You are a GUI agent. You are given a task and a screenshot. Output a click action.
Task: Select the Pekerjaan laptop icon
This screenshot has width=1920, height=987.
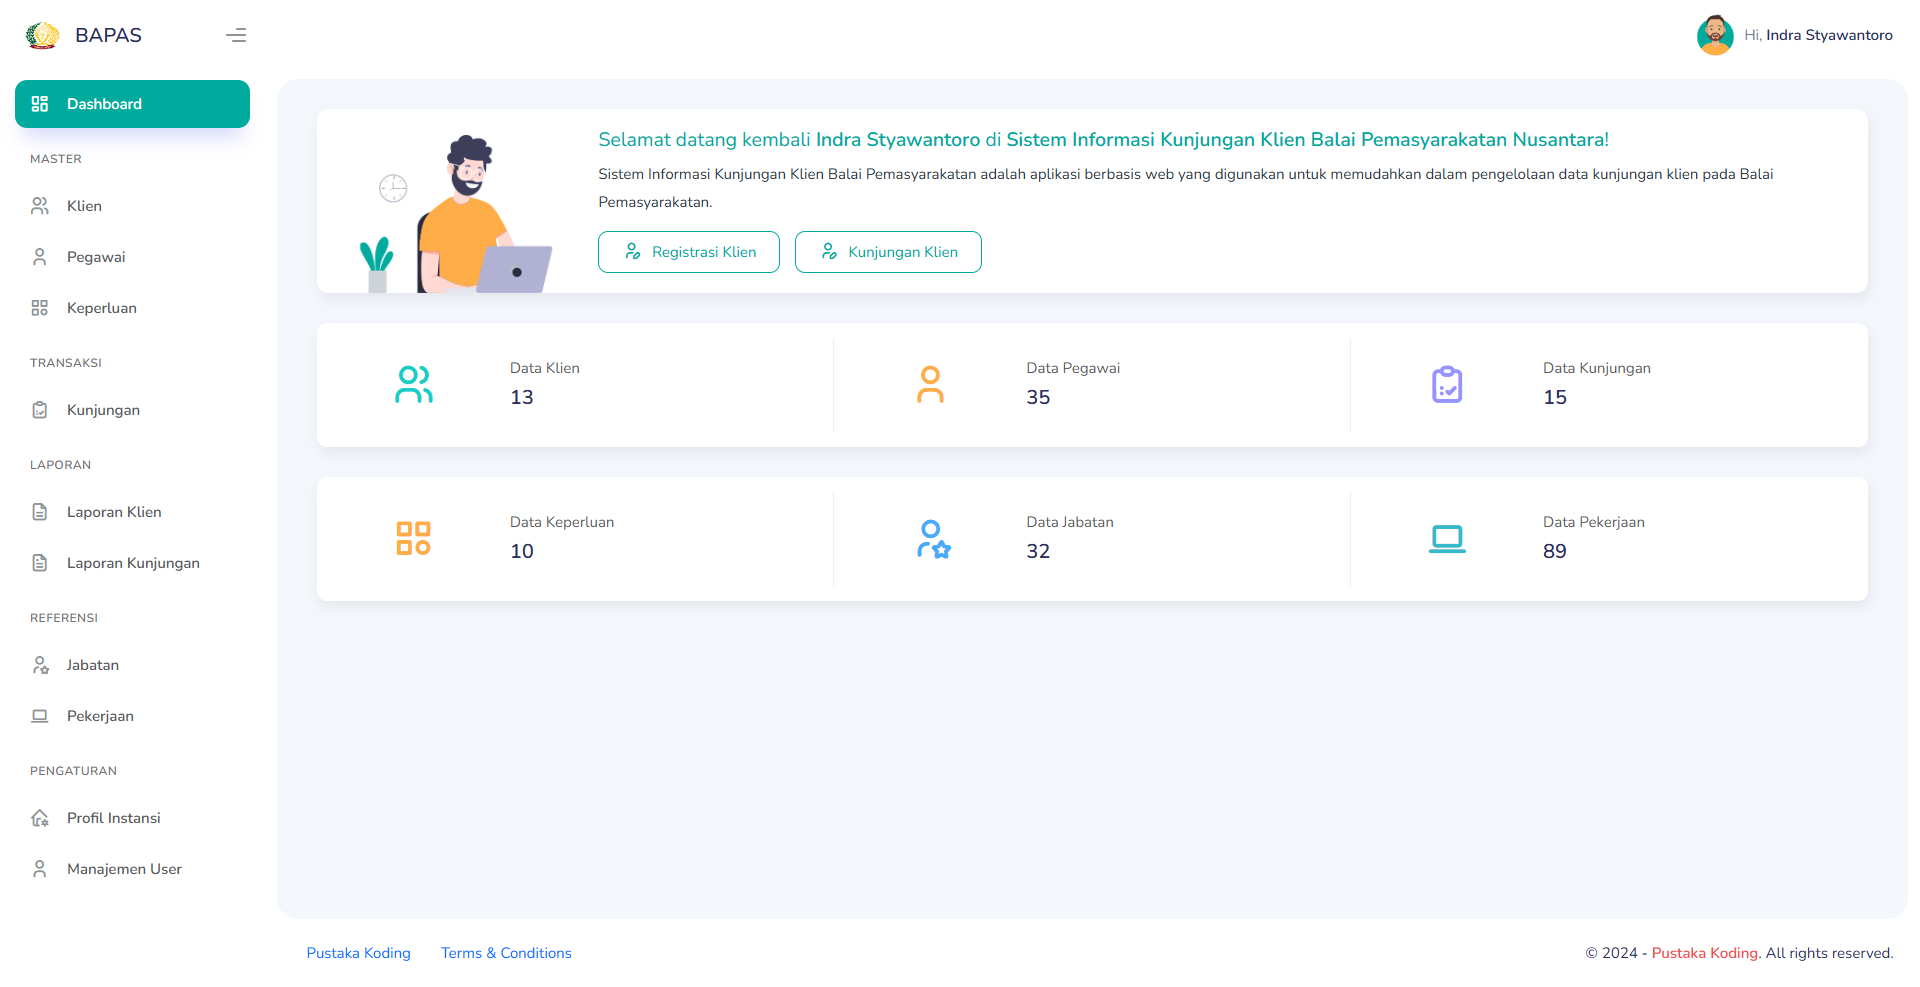pyautogui.click(x=40, y=715)
